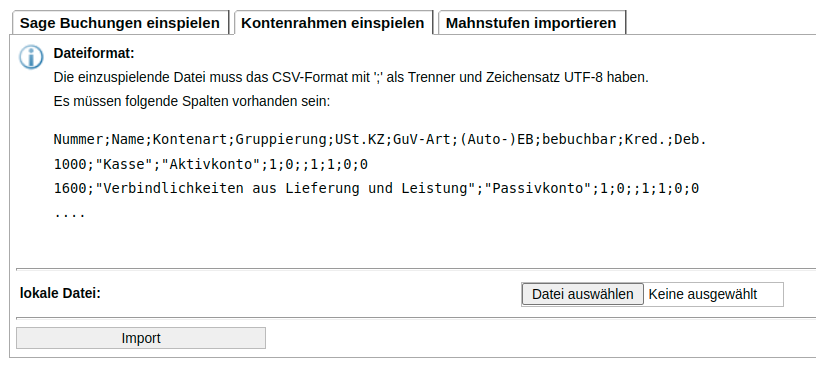Click the blue info icon beside Dateiformat
816x368 pixels.
pos(31,57)
